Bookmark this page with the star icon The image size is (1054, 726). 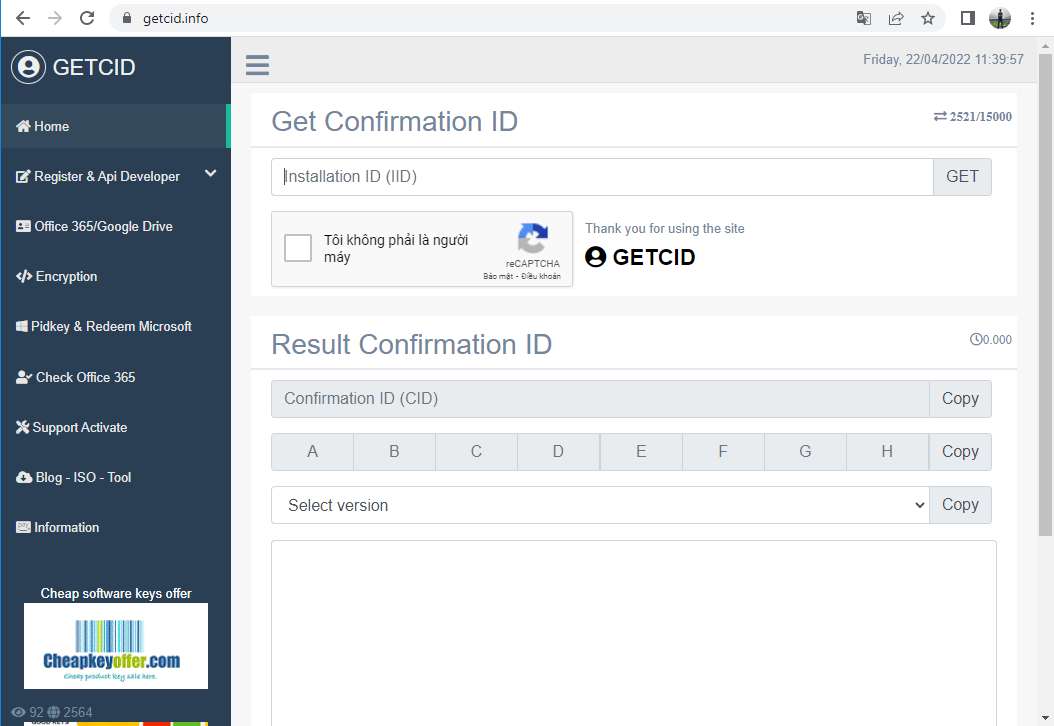[x=928, y=18]
